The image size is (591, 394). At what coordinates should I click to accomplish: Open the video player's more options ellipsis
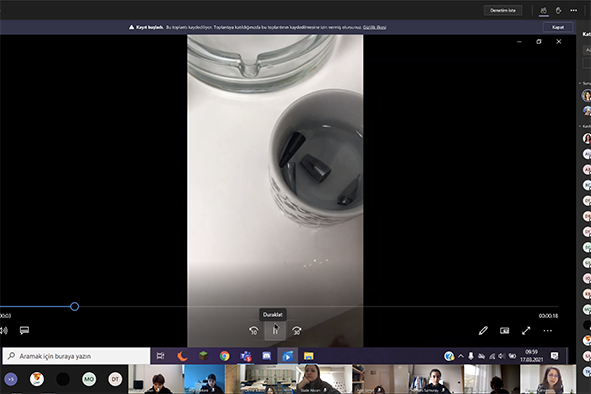(548, 331)
